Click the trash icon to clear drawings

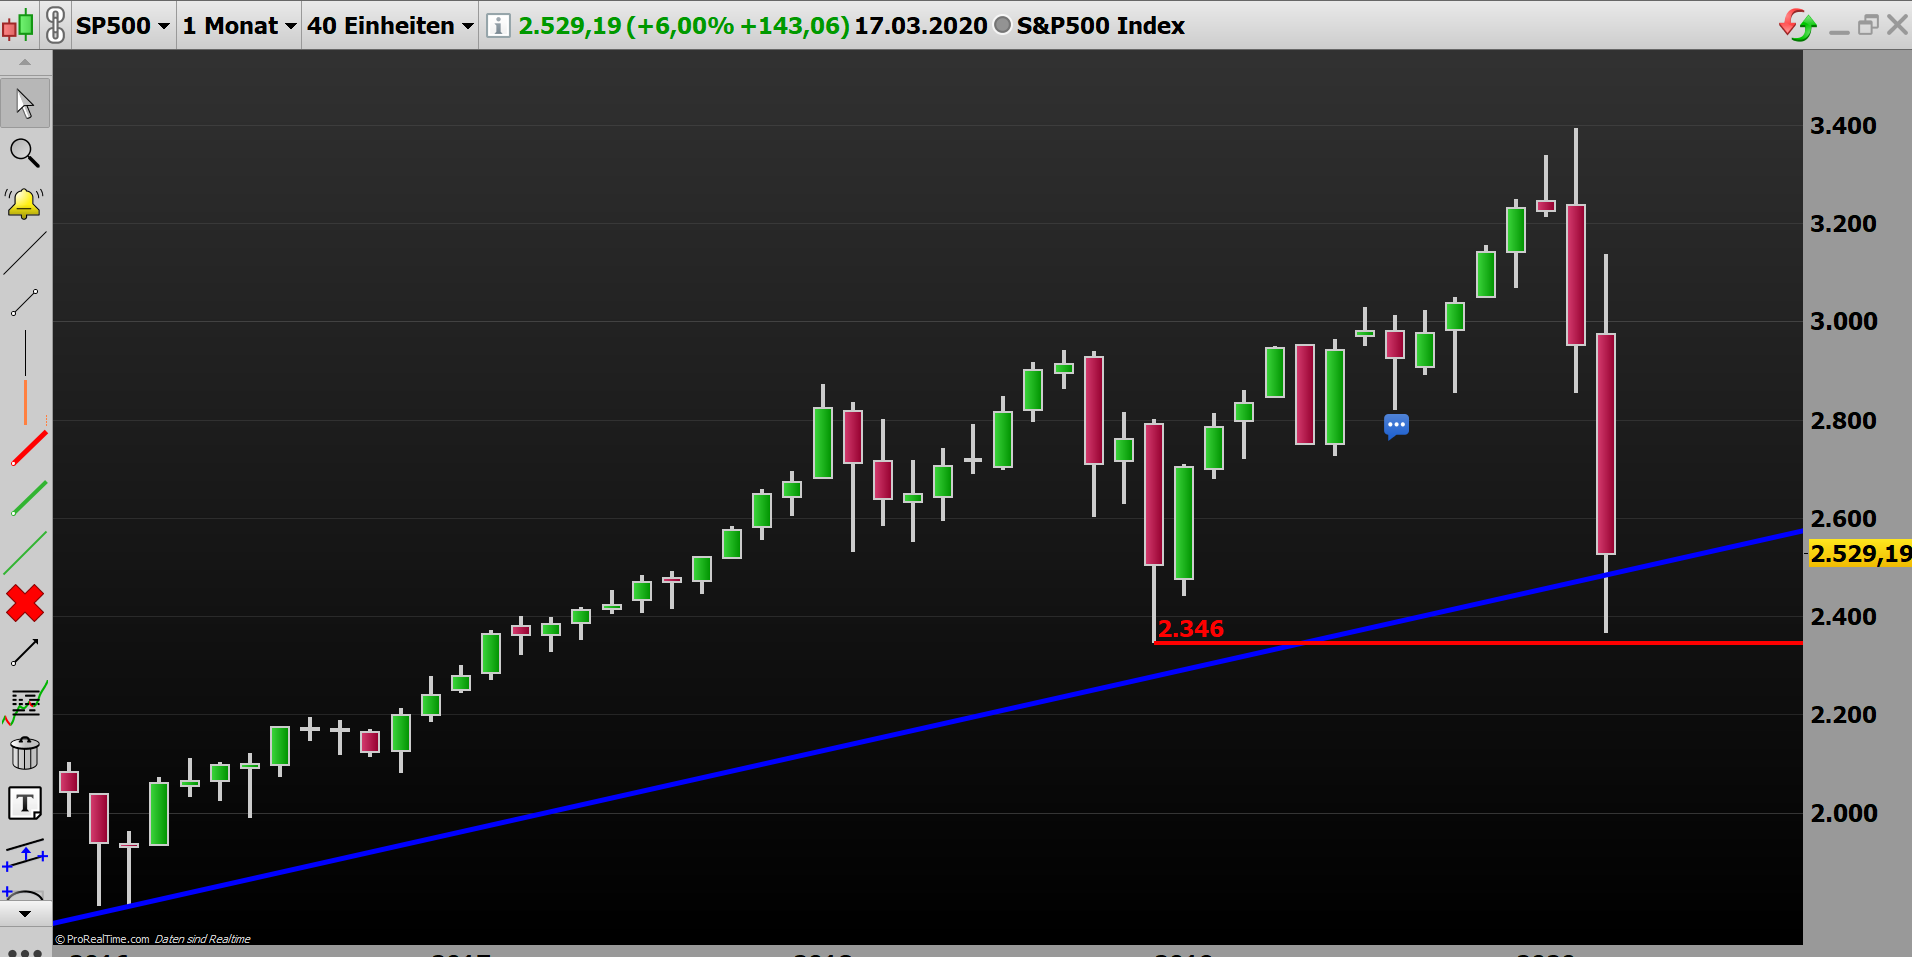click(25, 752)
